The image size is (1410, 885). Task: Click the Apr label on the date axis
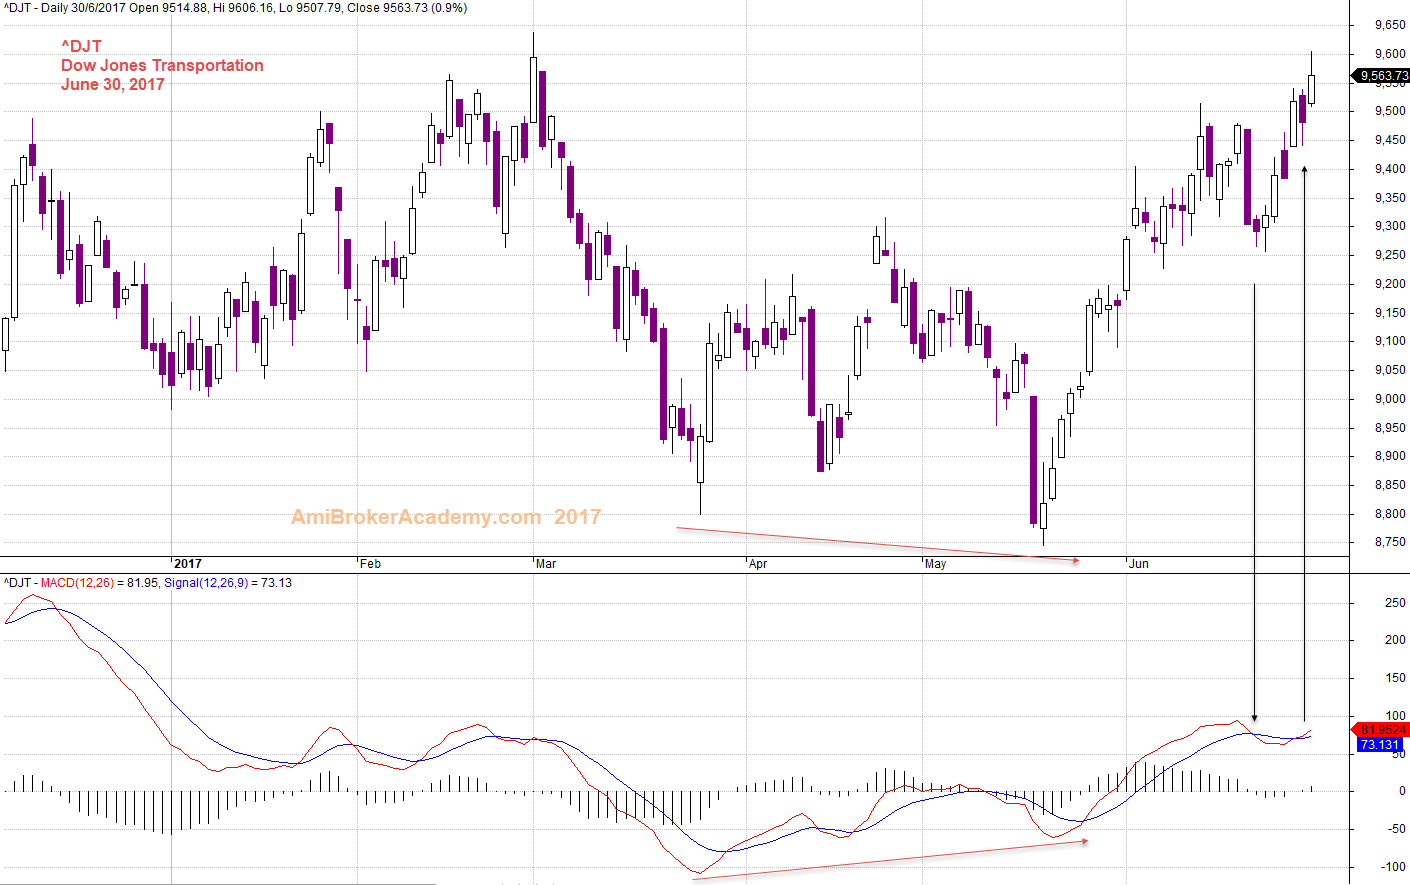coord(758,564)
